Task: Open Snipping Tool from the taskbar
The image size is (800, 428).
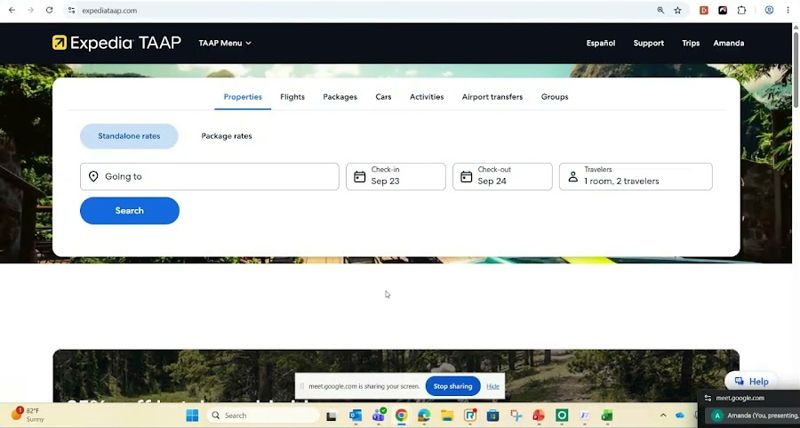Action: tap(516, 416)
